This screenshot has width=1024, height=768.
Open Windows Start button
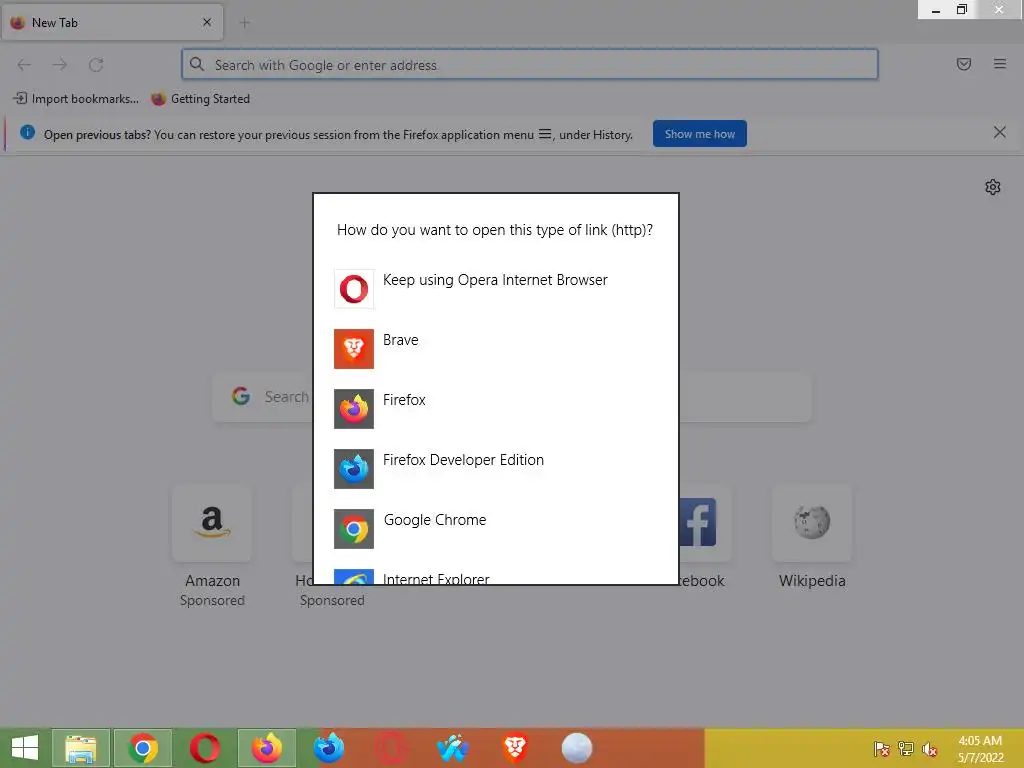click(25, 748)
